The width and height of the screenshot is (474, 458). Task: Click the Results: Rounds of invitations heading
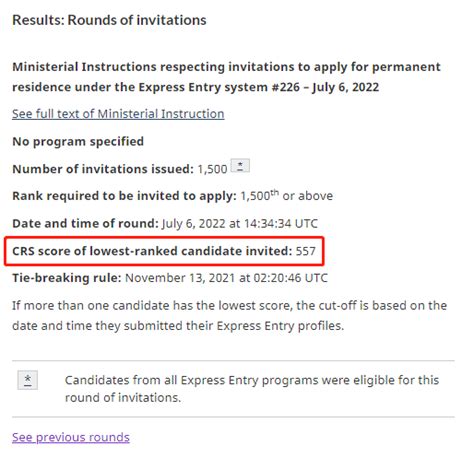pos(109,20)
